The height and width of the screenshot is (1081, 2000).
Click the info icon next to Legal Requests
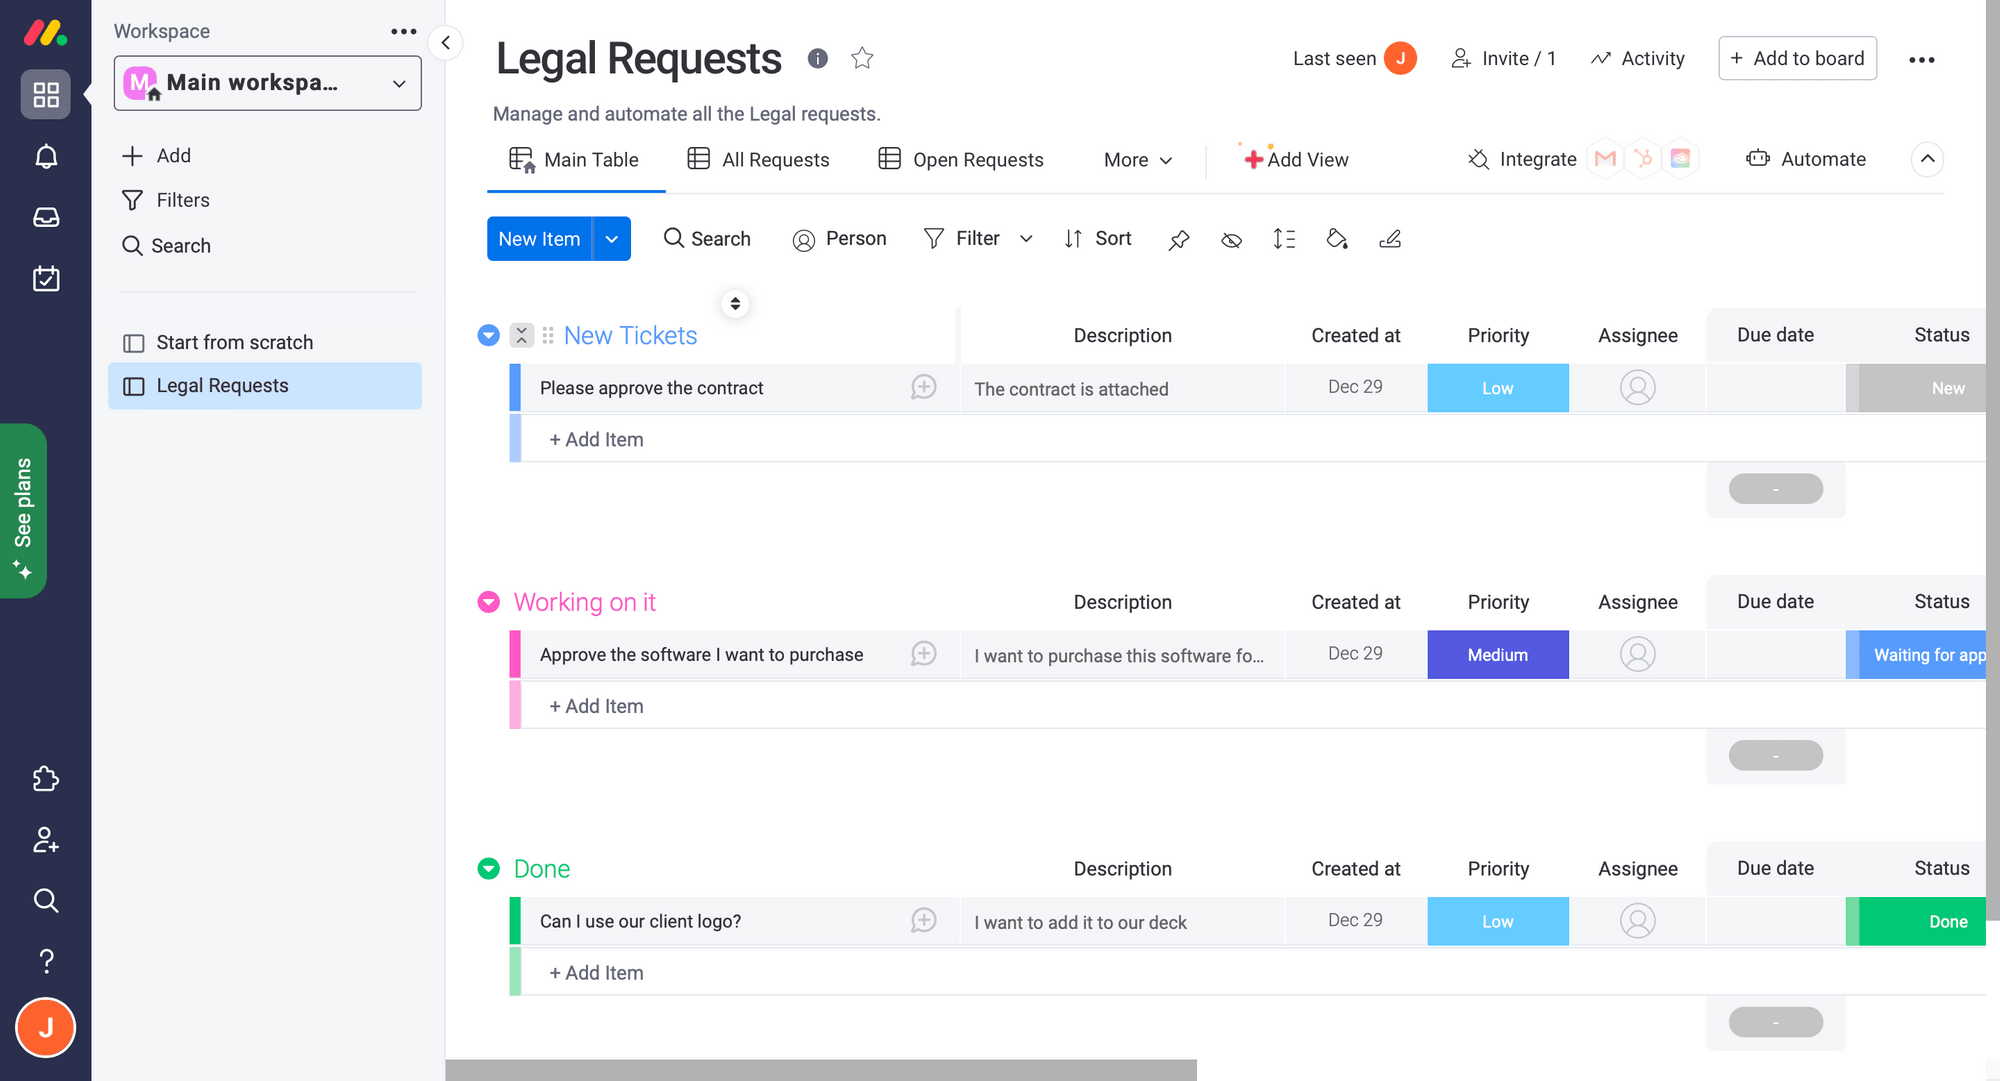[818, 59]
